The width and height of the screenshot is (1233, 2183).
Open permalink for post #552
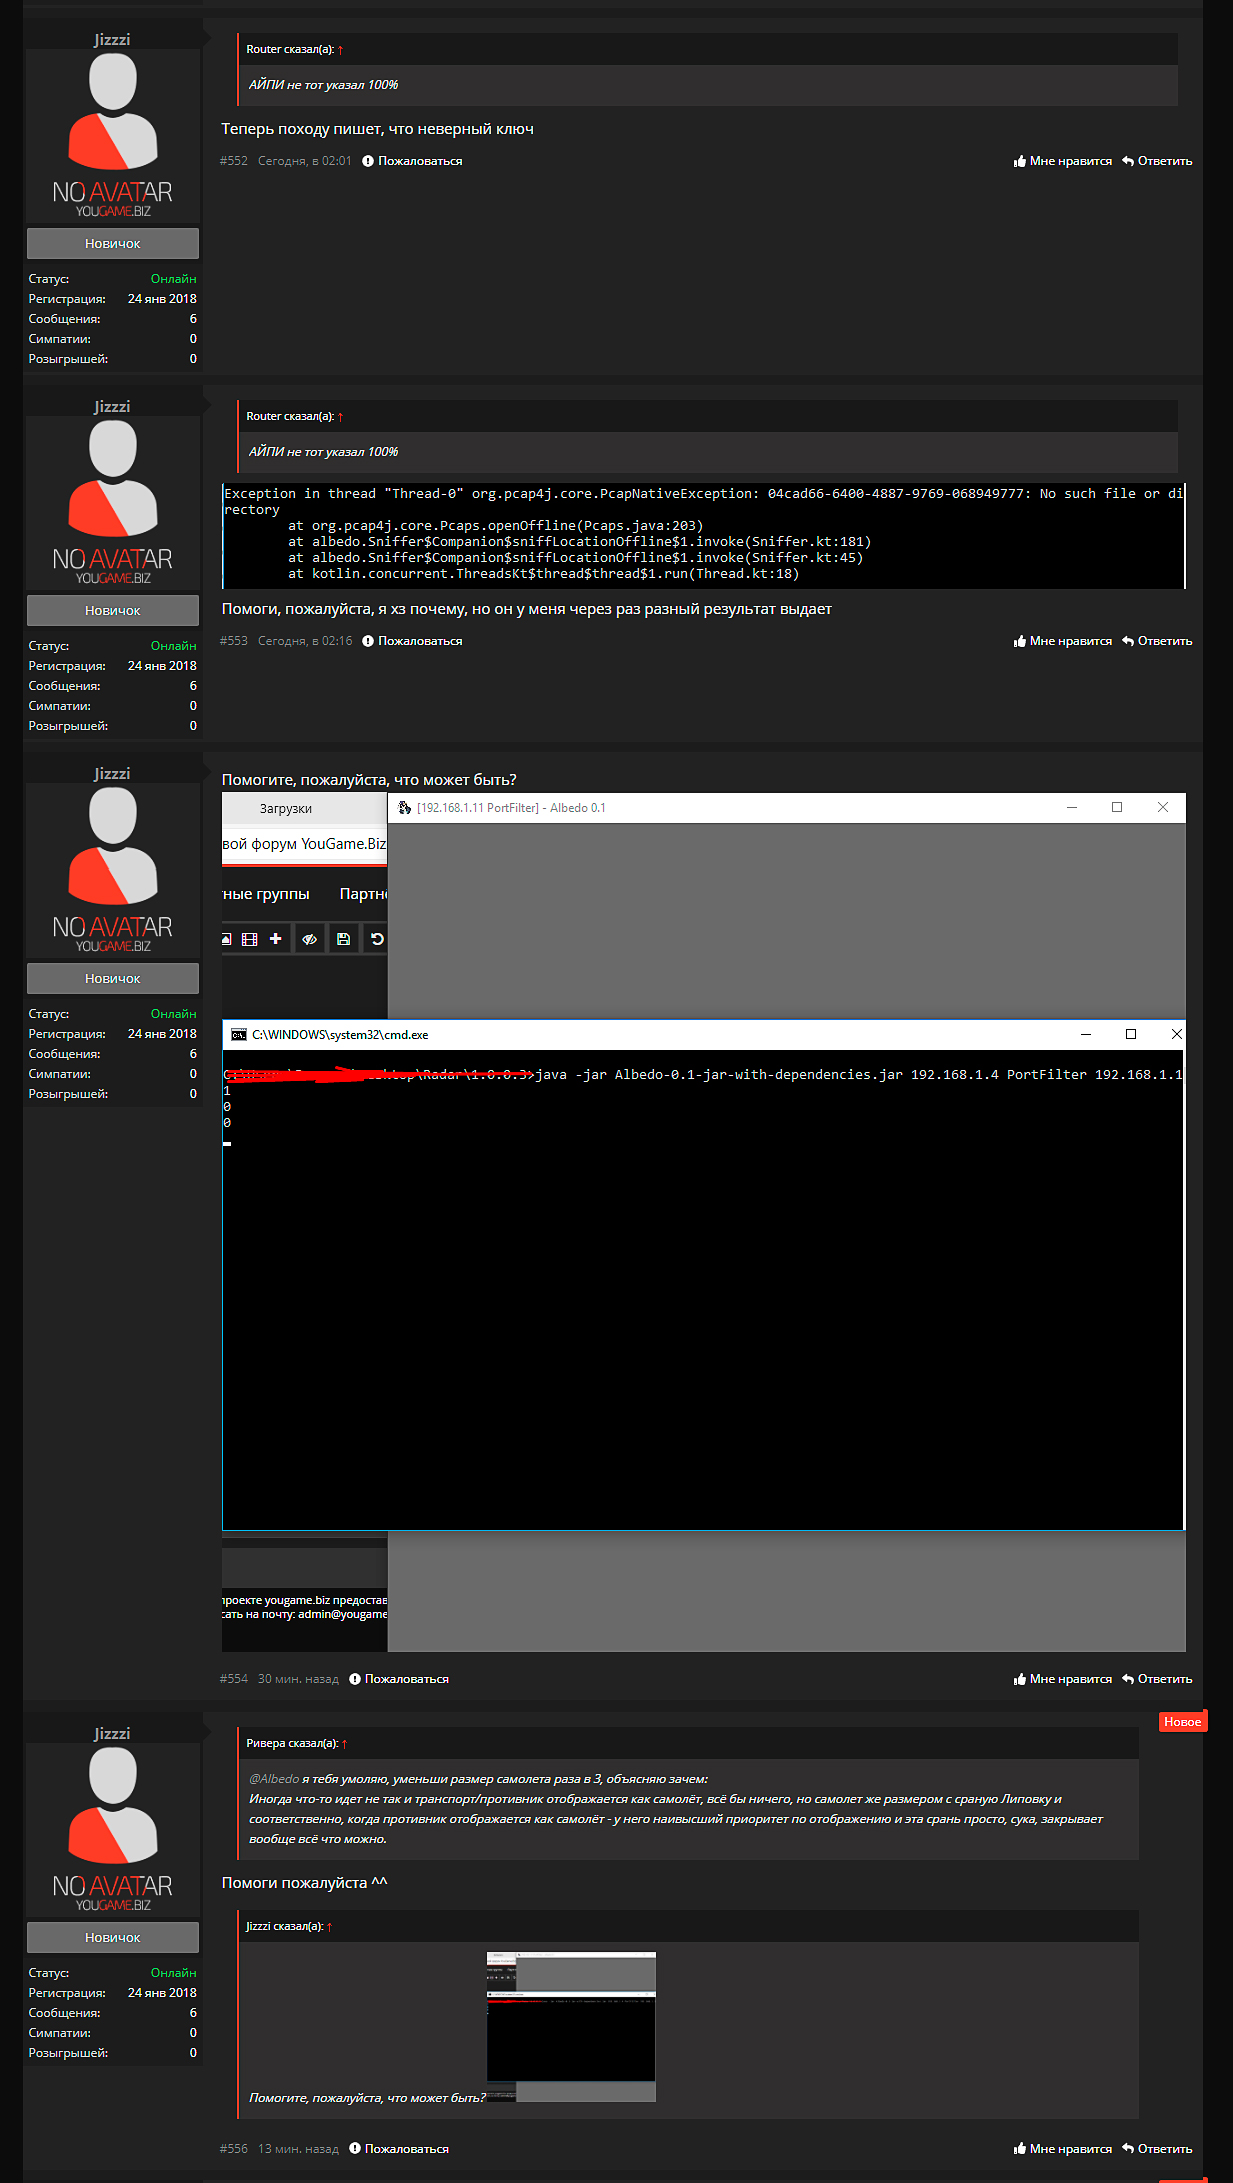(234, 161)
